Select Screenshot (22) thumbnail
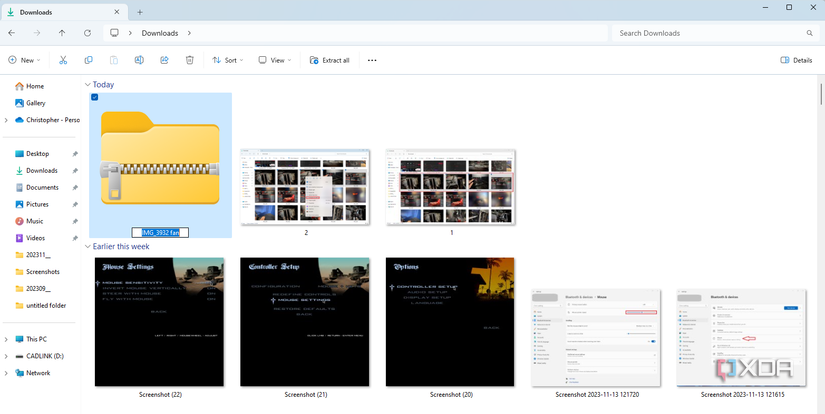The image size is (825, 414). coord(159,322)
